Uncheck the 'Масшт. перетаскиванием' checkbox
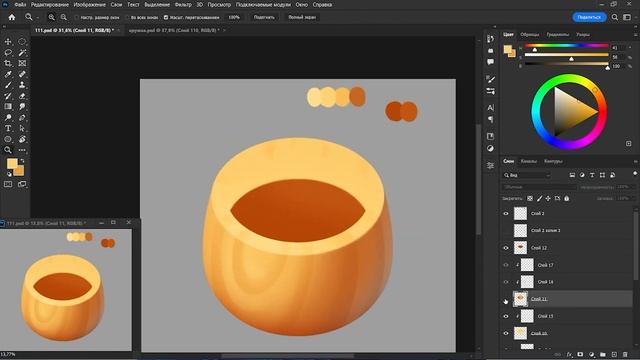 coord(166,18)
